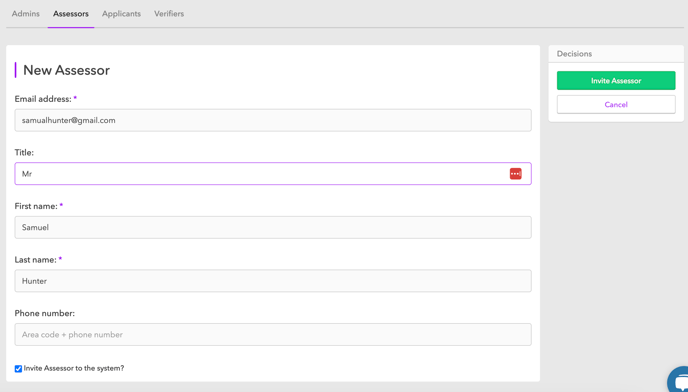This screenshot has width=688, height=392.
Task: Click the green Invite Assessor button
Action: (616, 81)
